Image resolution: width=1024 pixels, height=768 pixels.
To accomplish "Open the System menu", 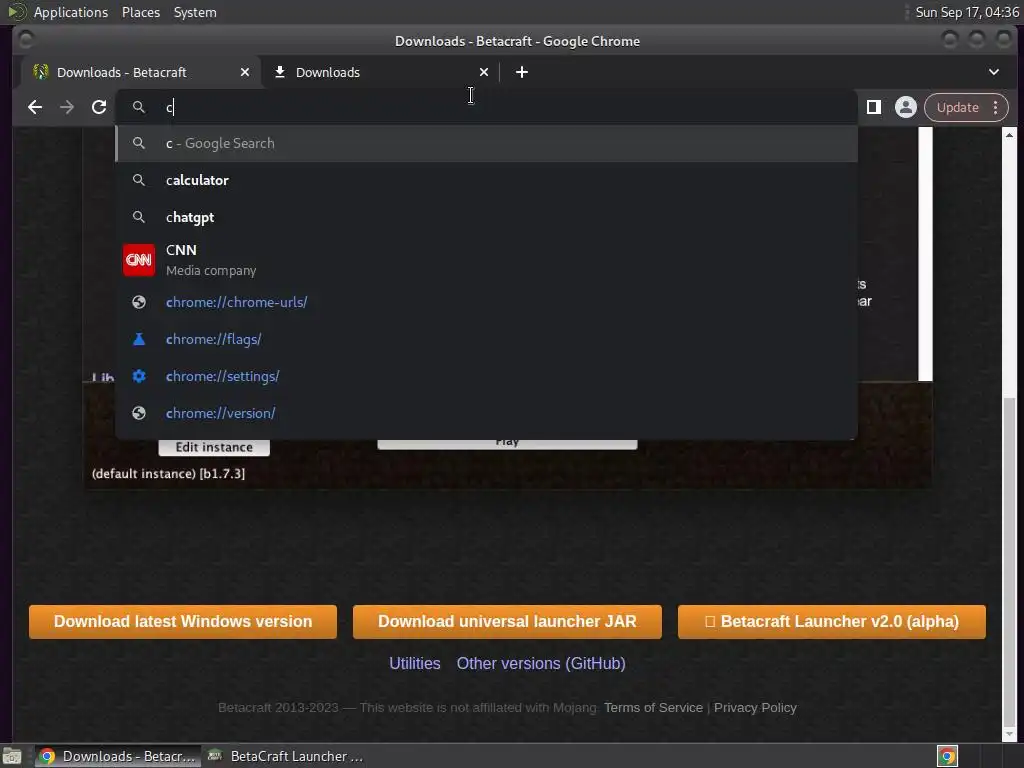I will pos(195,12).
